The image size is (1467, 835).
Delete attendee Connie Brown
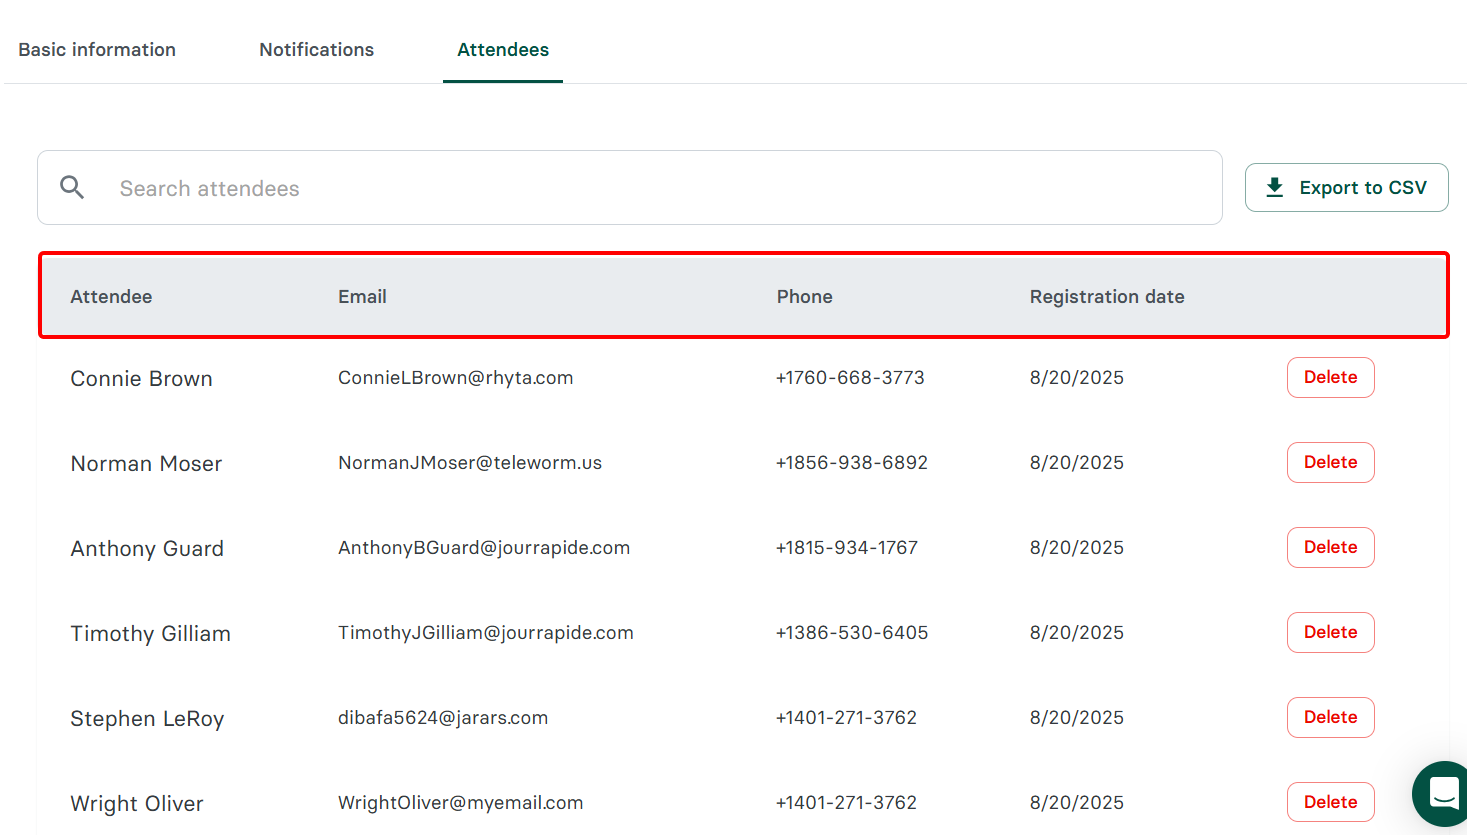click(x=1330, y=377)
